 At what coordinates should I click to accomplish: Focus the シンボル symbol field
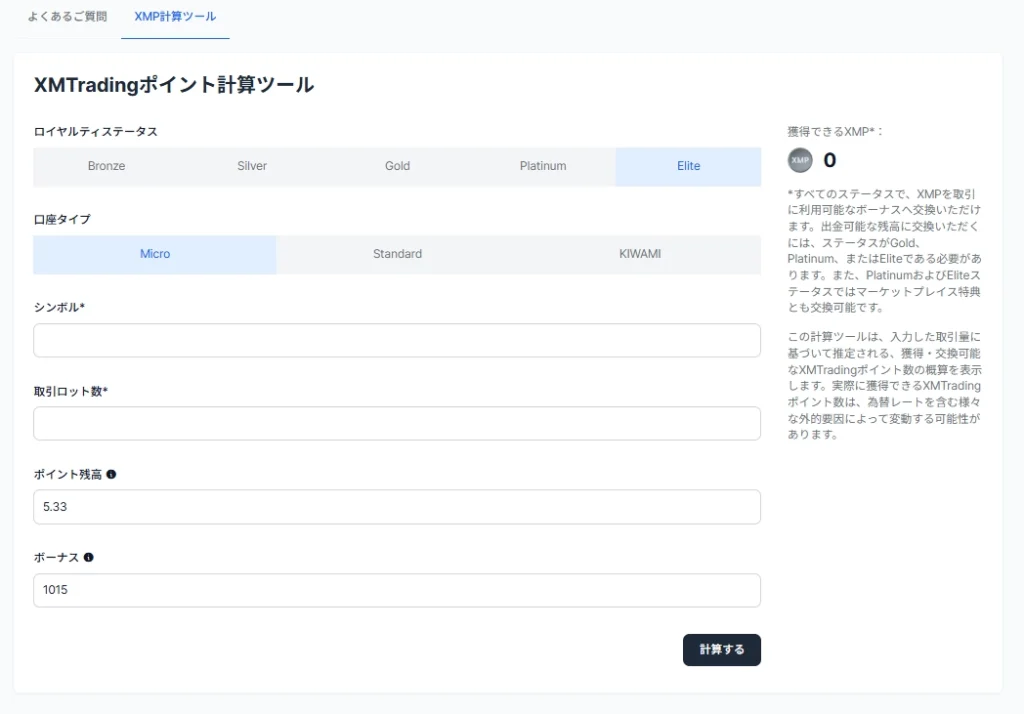pyautogui.click(x=397, y=340)
